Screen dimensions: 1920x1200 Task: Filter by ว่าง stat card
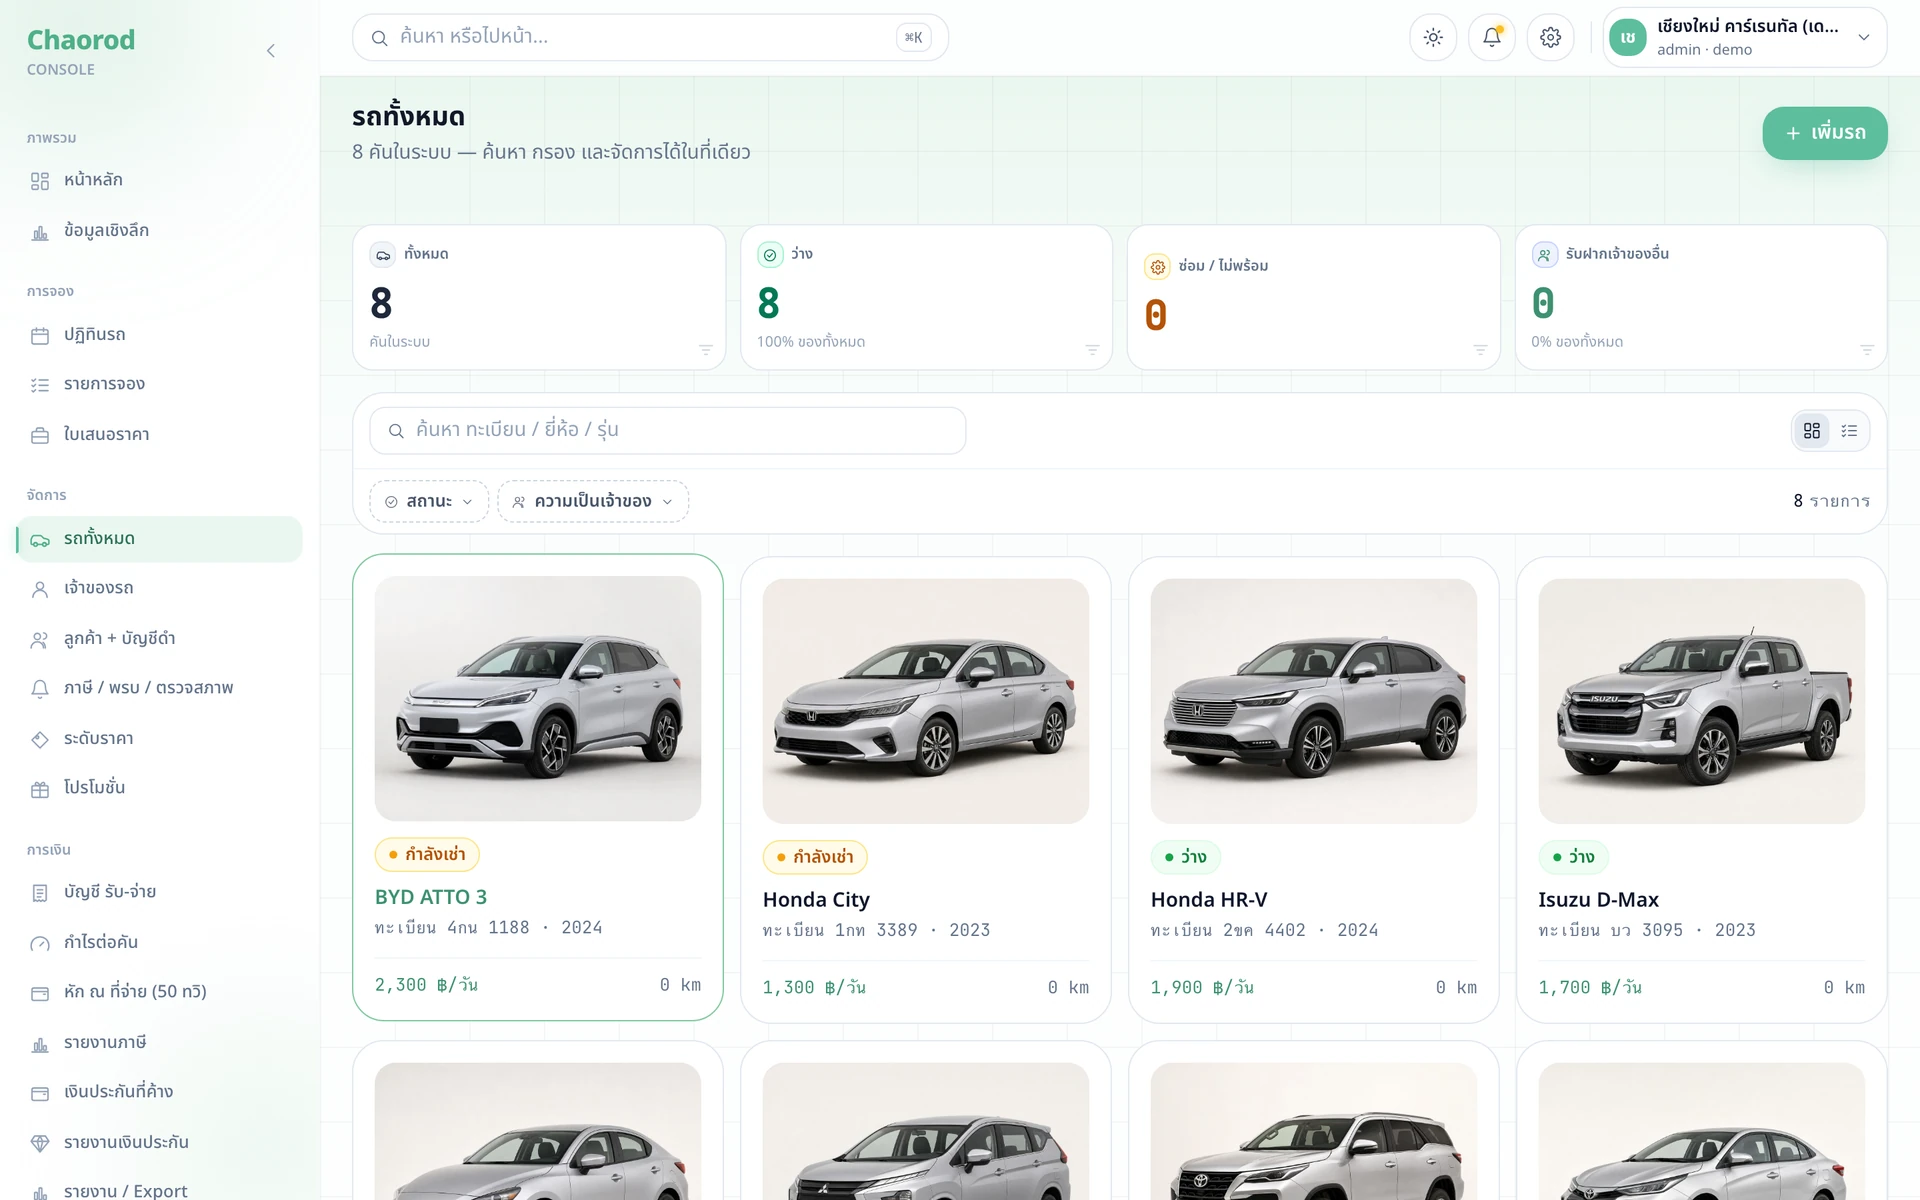926,297
